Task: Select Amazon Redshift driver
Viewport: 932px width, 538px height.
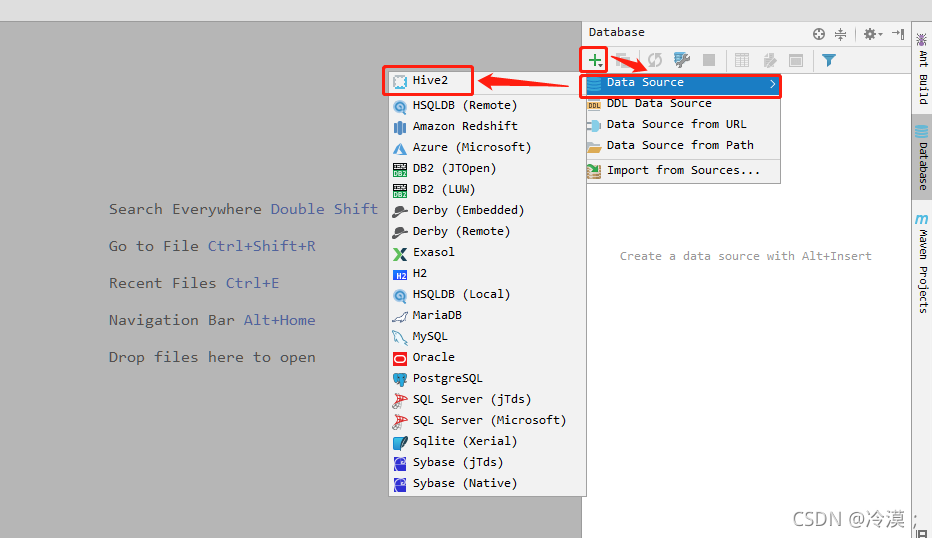Action: coord(487,126)
